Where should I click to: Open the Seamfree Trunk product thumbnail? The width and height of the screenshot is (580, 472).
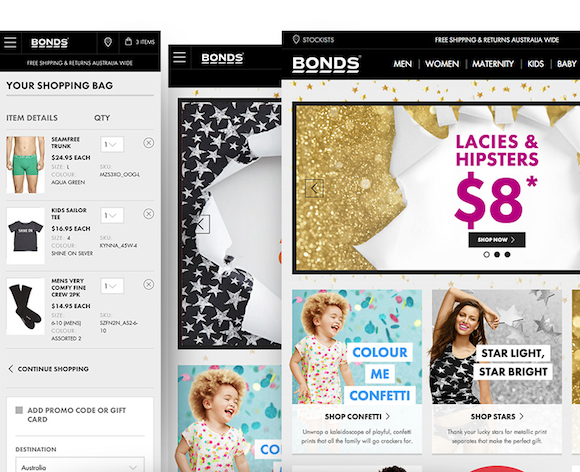[x=26, y=165]
